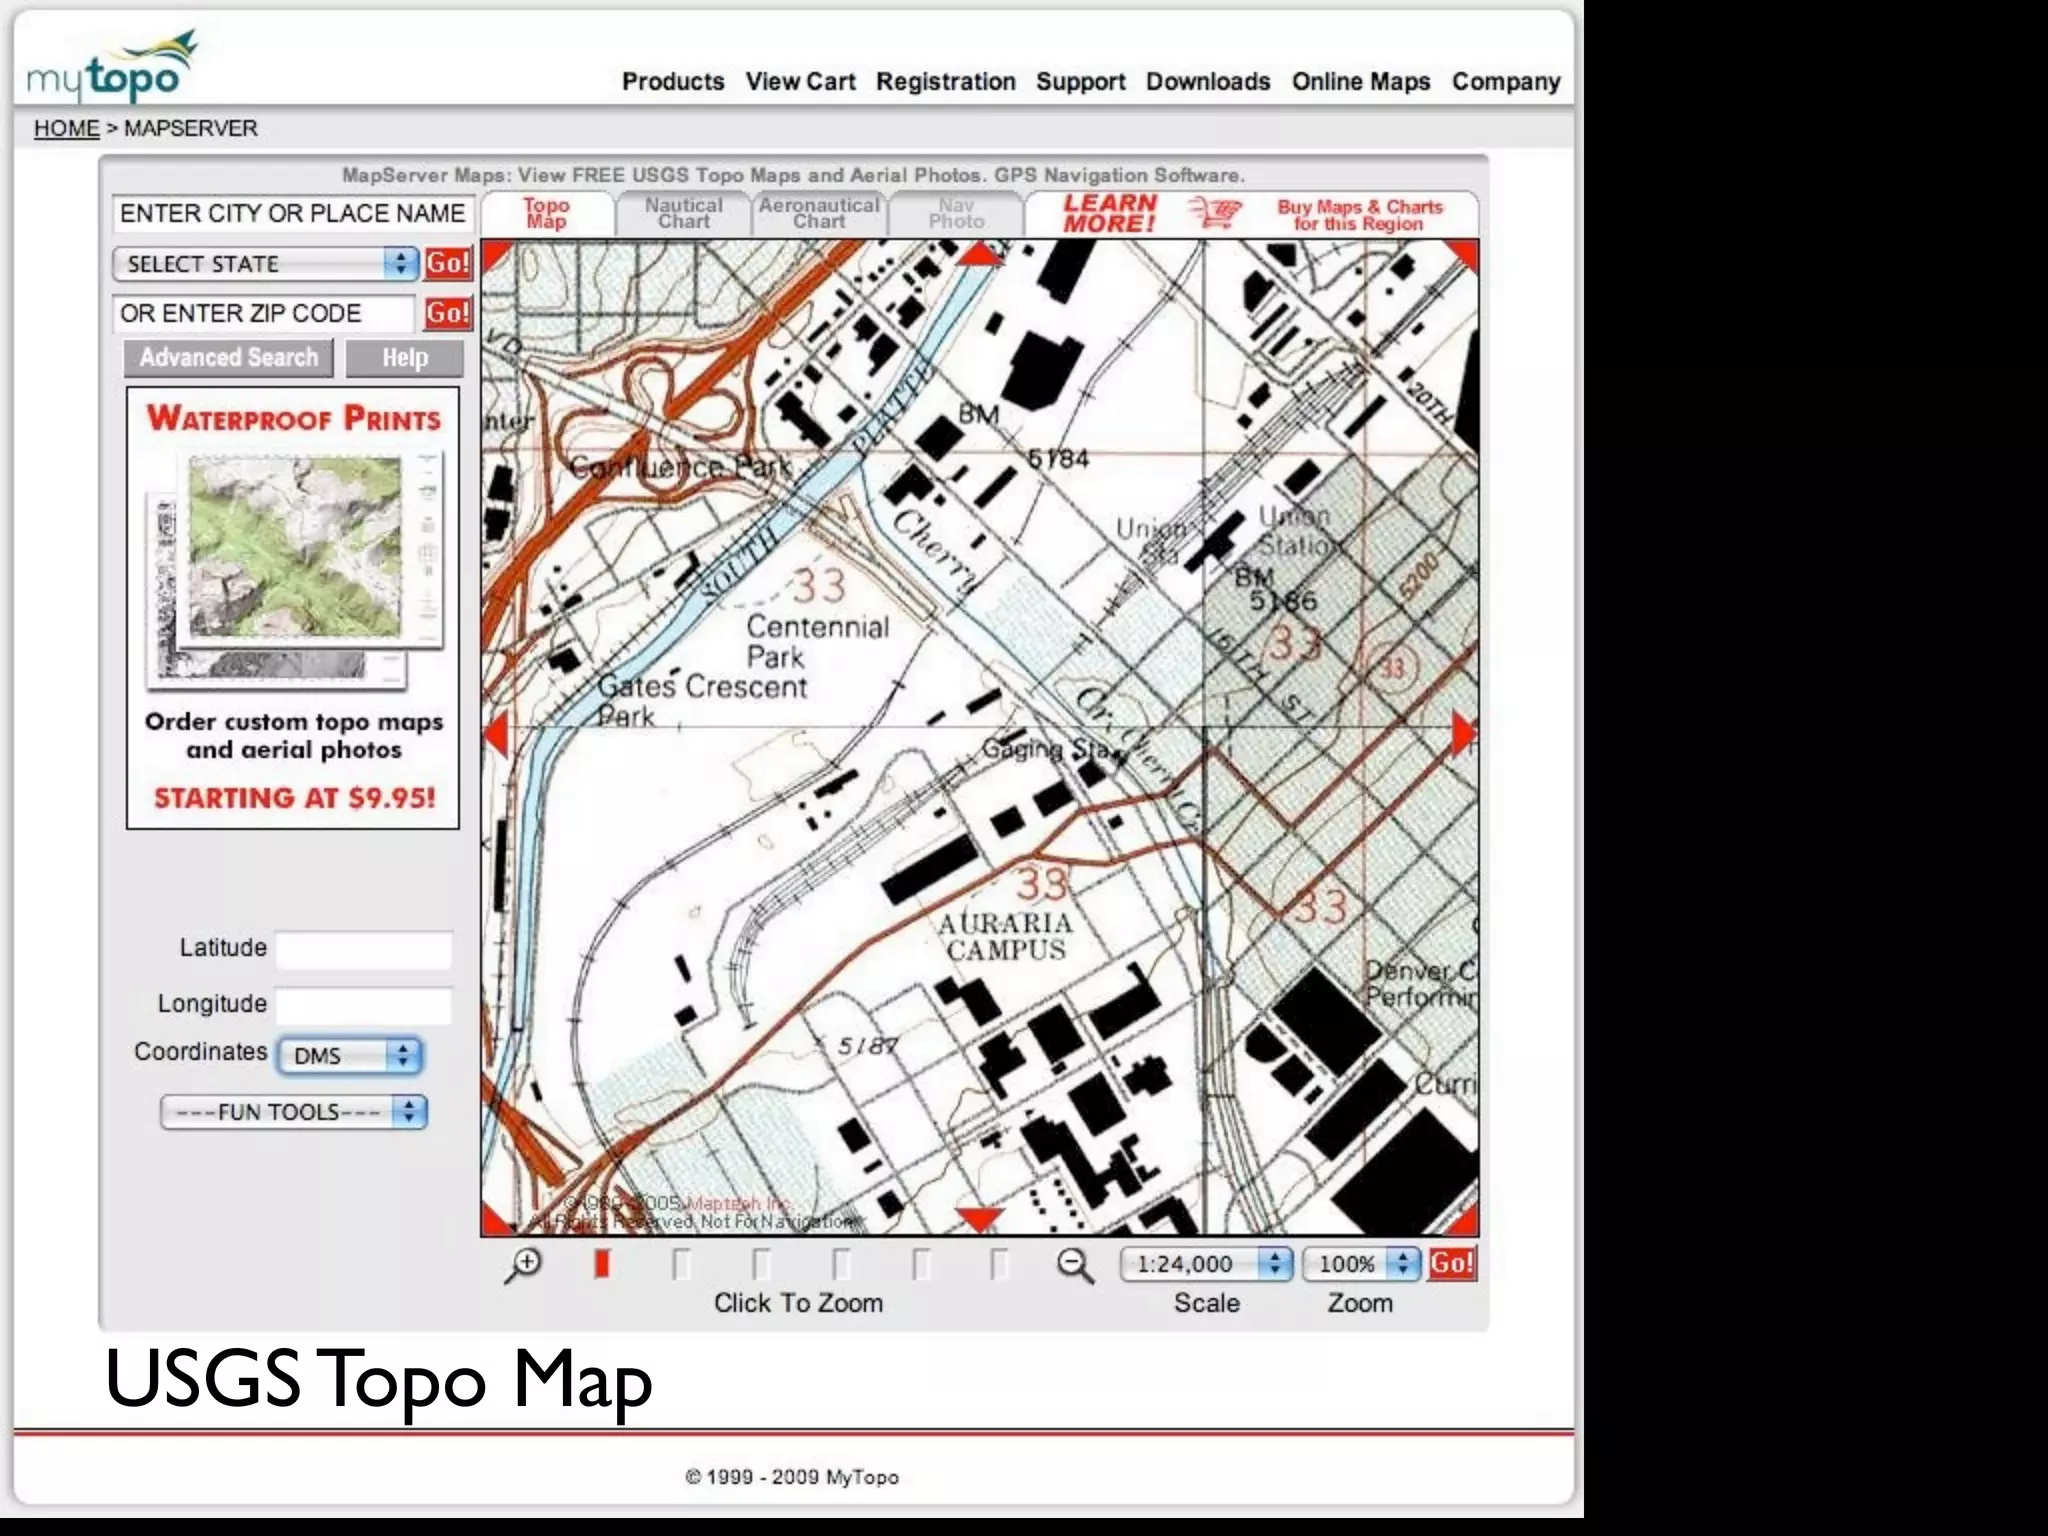The width and height of the screenshot is (2048, 1536).
Task: Click the LEARN MORE! link
Action: [x=1109, y=213]
